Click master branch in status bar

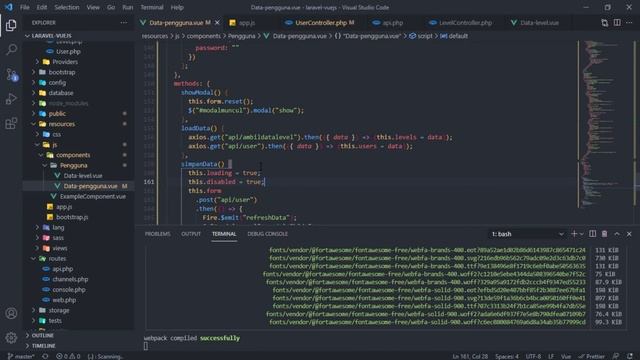click(x=21, y=356)
